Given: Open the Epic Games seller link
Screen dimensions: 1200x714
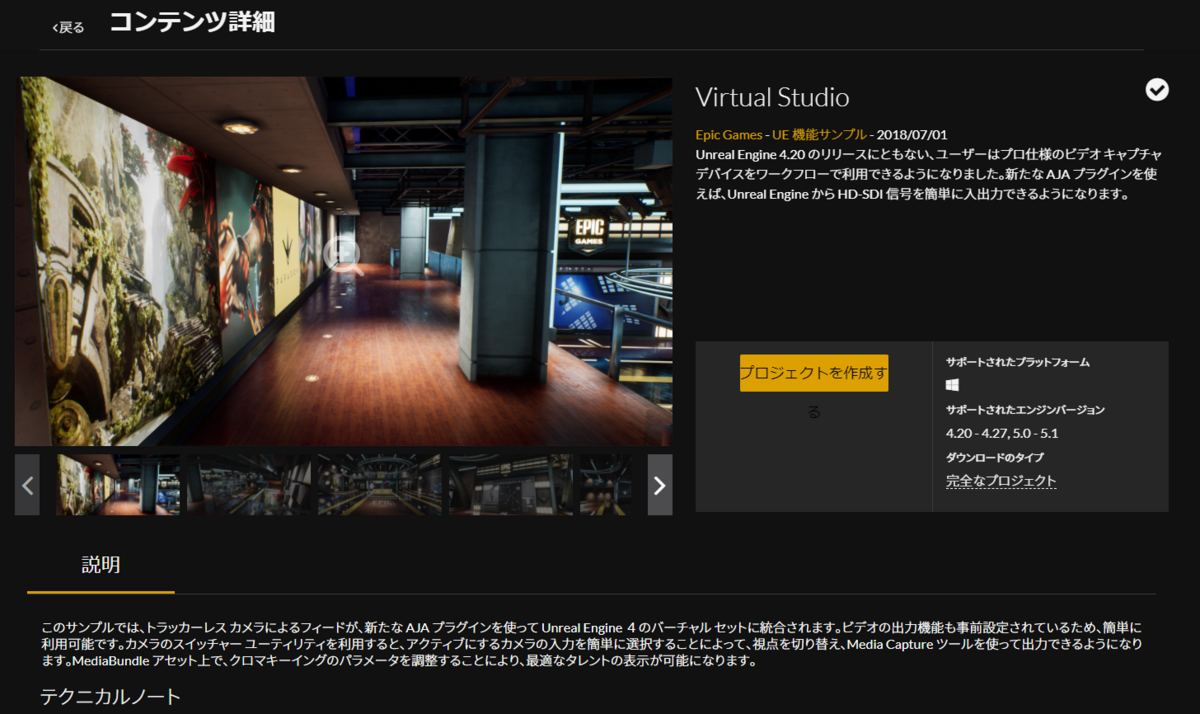Looking at the screenshot, I should pos(729,134).
